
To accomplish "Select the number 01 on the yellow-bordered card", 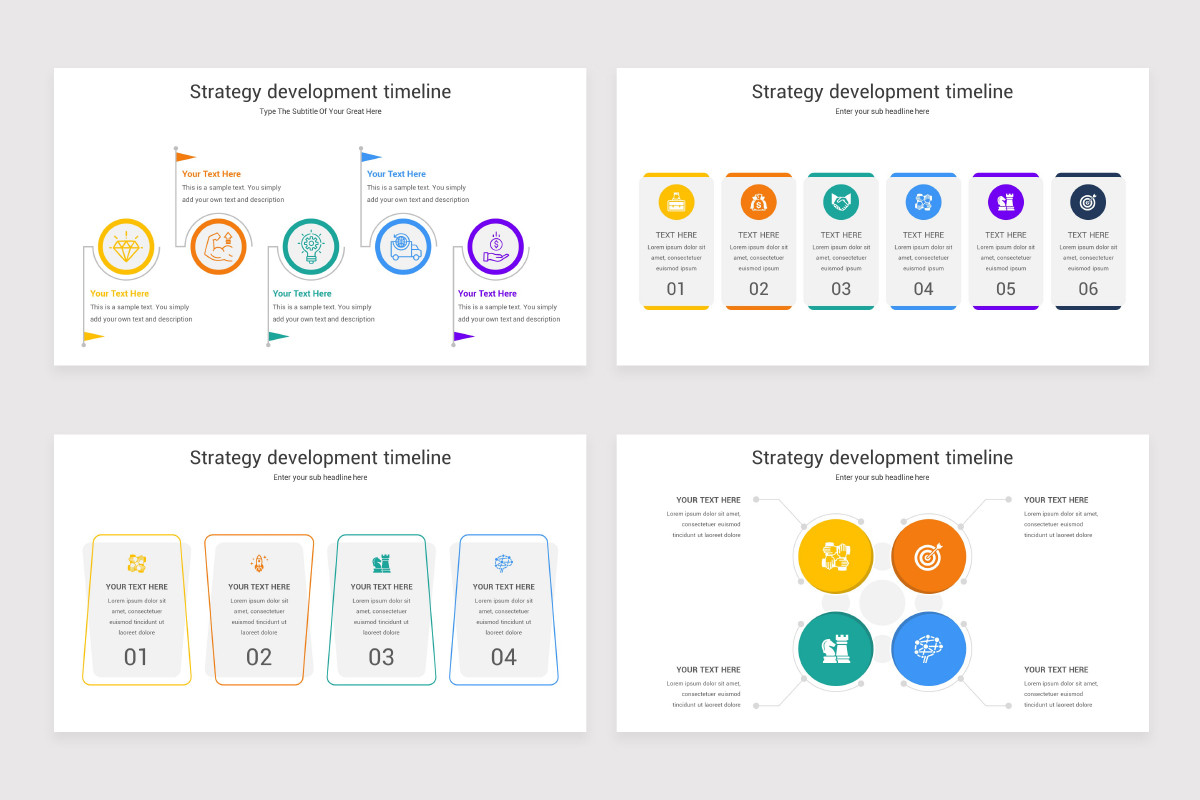I will (137, 657).
